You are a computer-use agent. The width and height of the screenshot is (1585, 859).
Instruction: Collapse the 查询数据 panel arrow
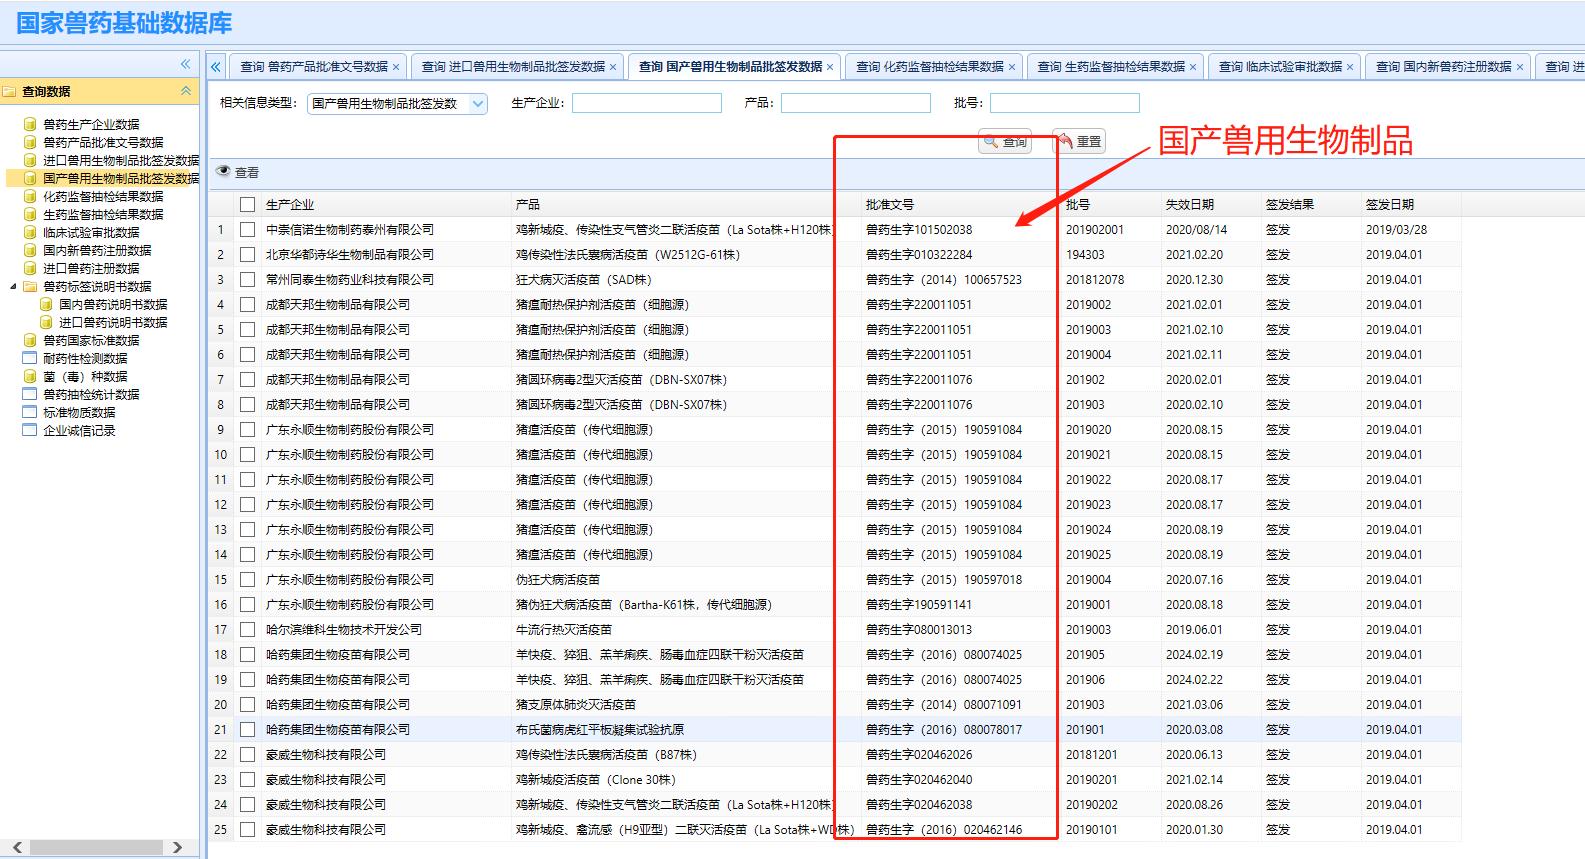click(185, 91)
